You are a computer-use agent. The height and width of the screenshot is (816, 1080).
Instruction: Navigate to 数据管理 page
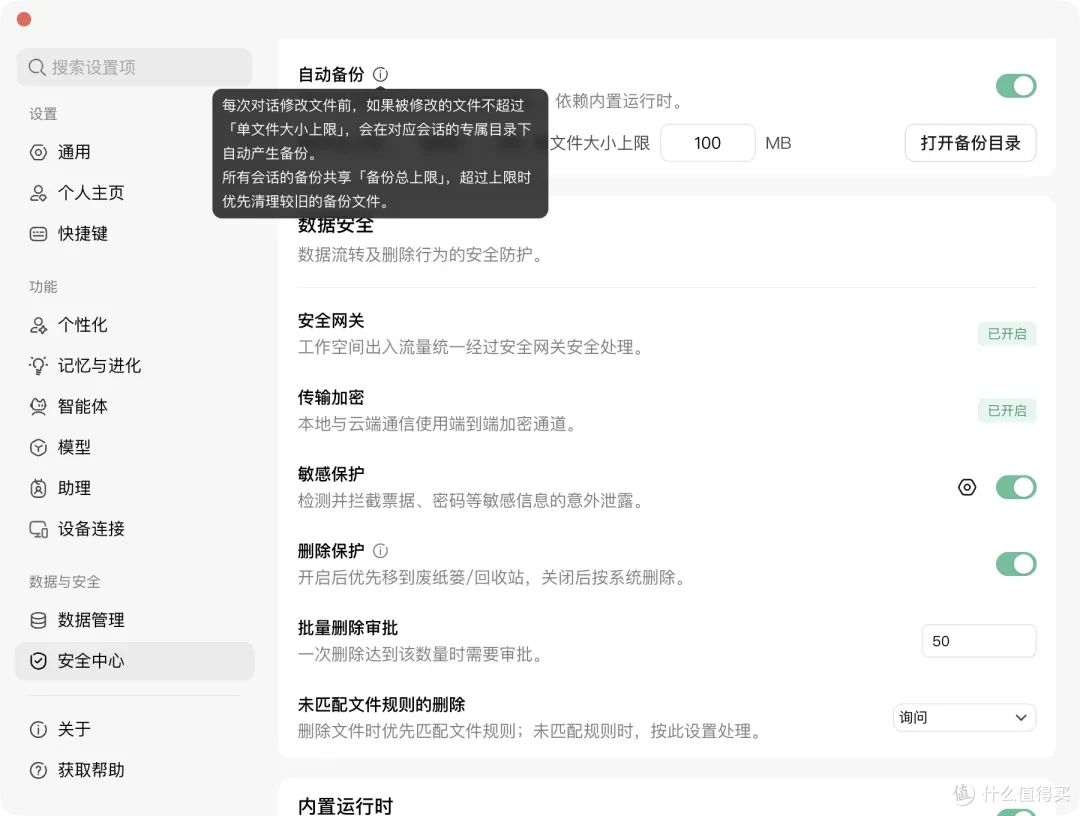coord(135,620)
